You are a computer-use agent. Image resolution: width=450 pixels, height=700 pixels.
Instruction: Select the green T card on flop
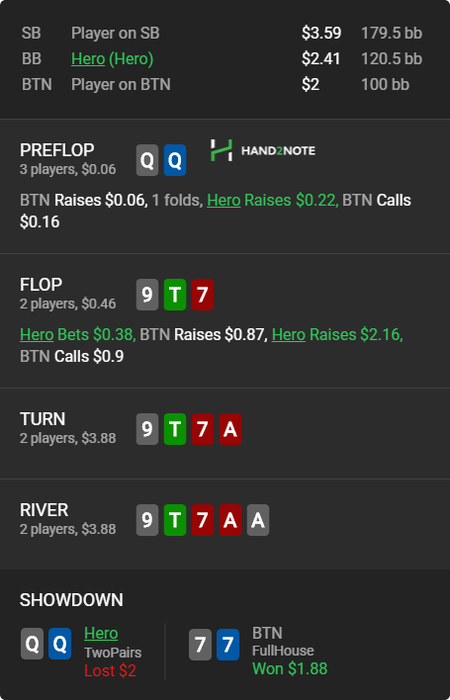(x=175, y=295)
